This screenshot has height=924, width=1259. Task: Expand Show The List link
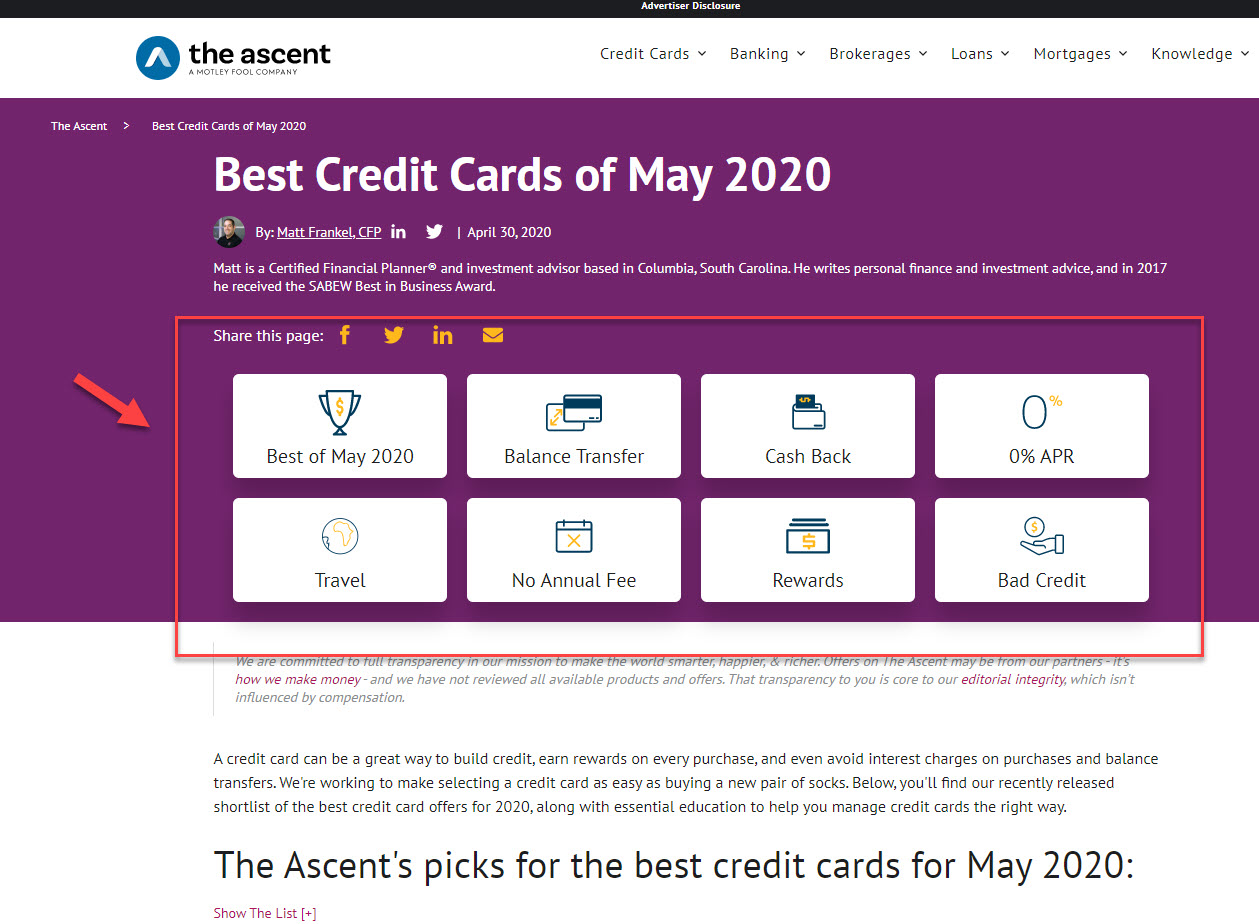pos(265,913)
